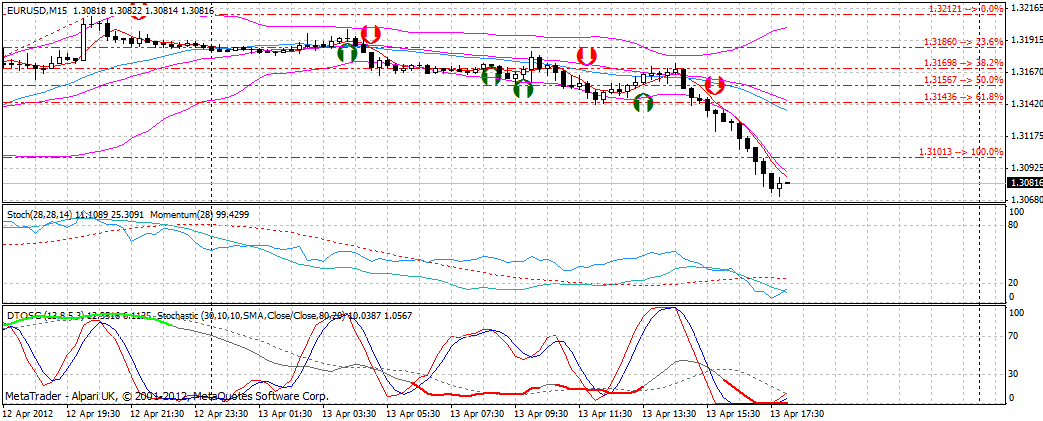Click price scale value 1.31670
Image resolution: width=1043 pixels, height=421 pixels.
tap(1025, 72)
